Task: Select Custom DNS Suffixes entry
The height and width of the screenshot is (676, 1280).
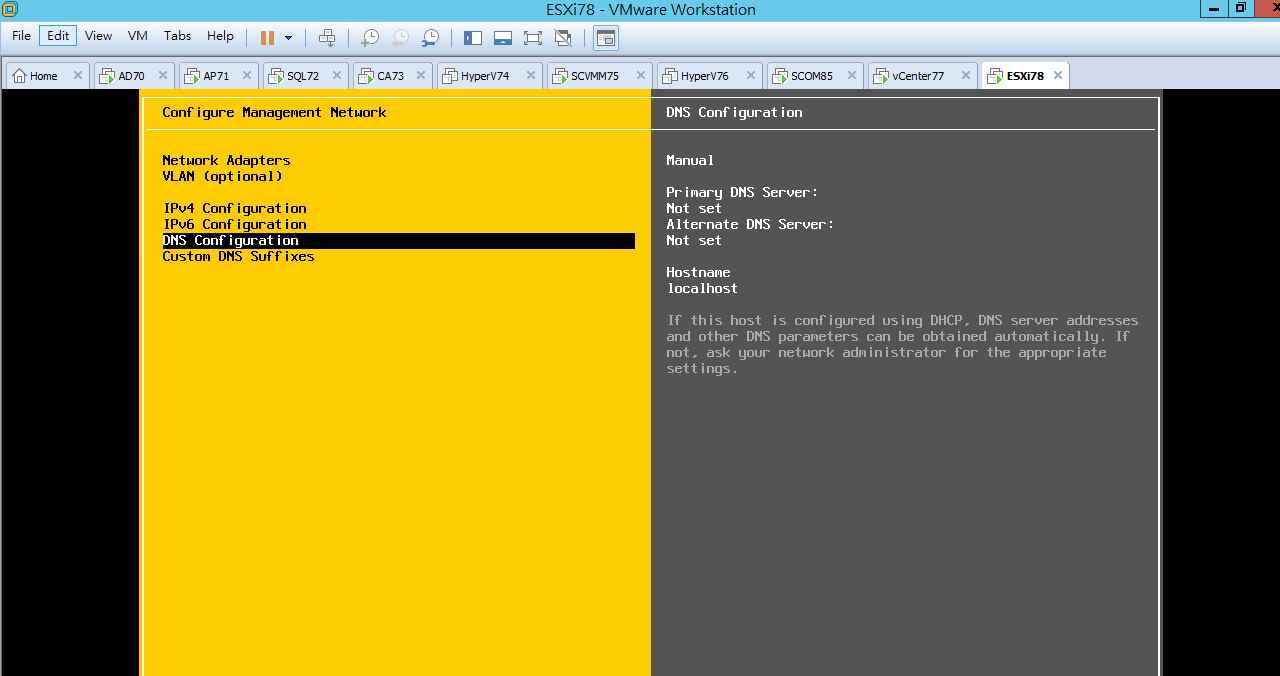Action: click(x=238, y=256)
